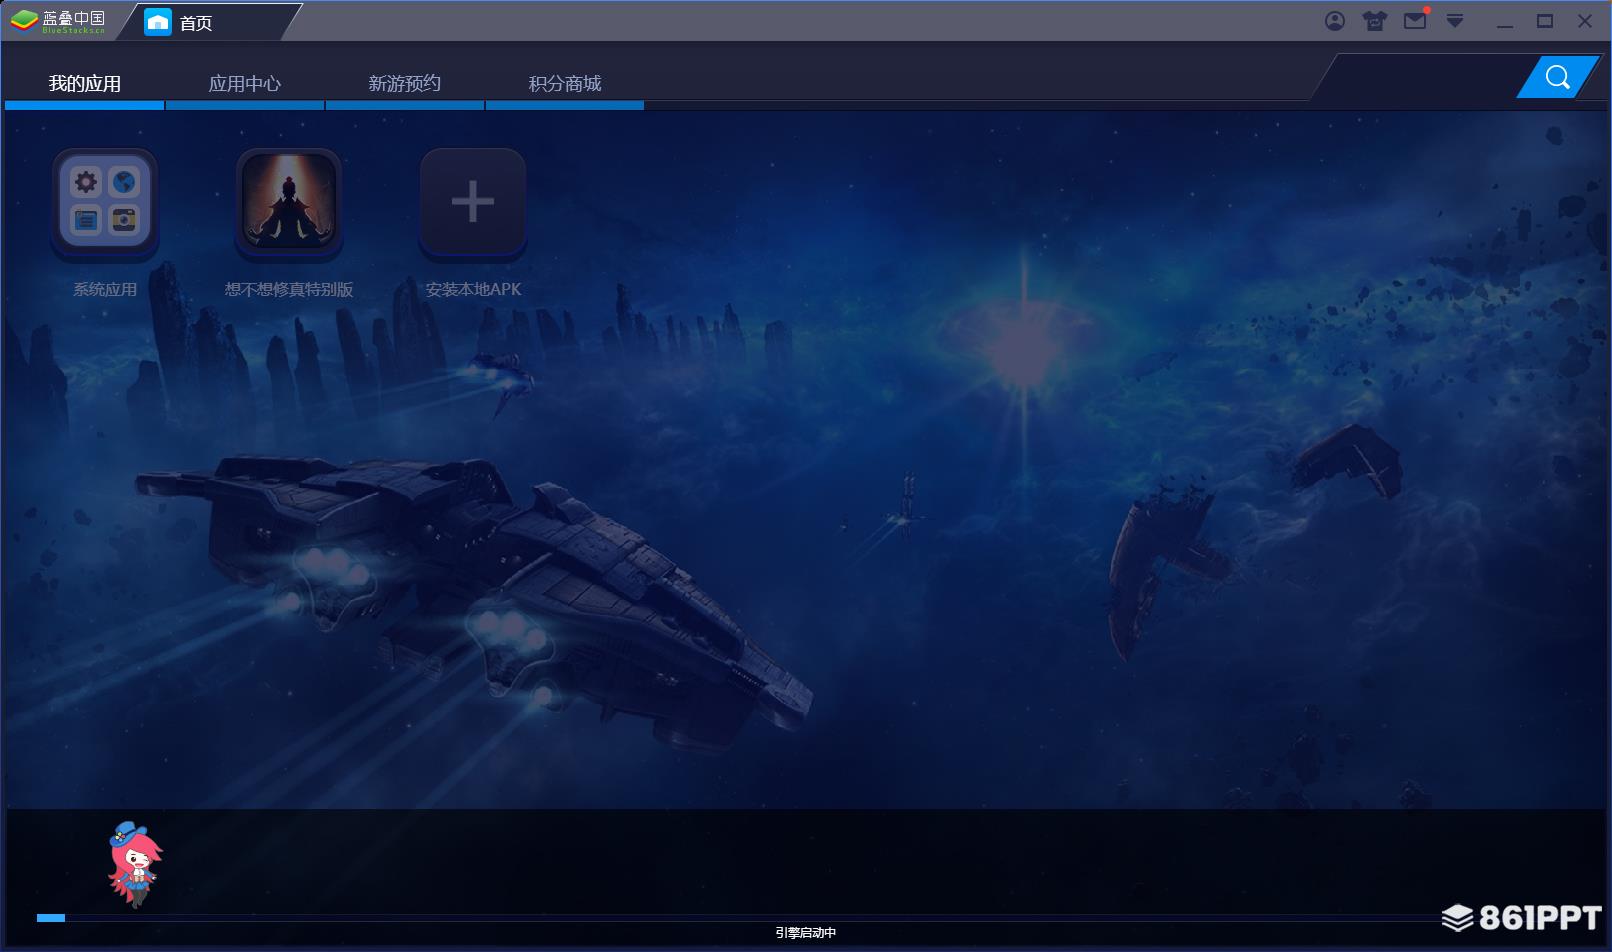Image resolution: width=1612 pixels, height=952 pixels.
Task: Open the 积分商城 tab
Action: (565, 84)
